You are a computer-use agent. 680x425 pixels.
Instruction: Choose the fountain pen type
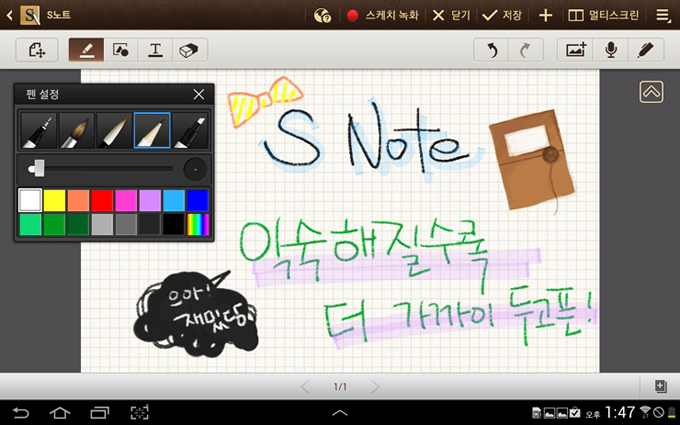click(x=38, y=130)
